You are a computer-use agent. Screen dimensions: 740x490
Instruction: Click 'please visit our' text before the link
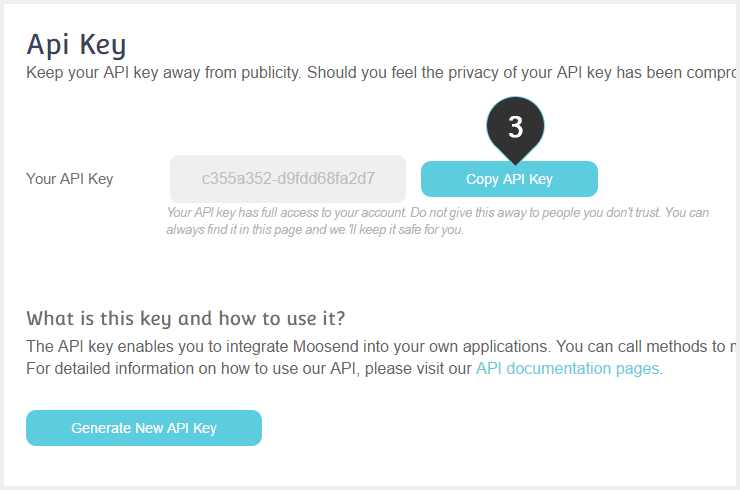[x=418, y=369]
